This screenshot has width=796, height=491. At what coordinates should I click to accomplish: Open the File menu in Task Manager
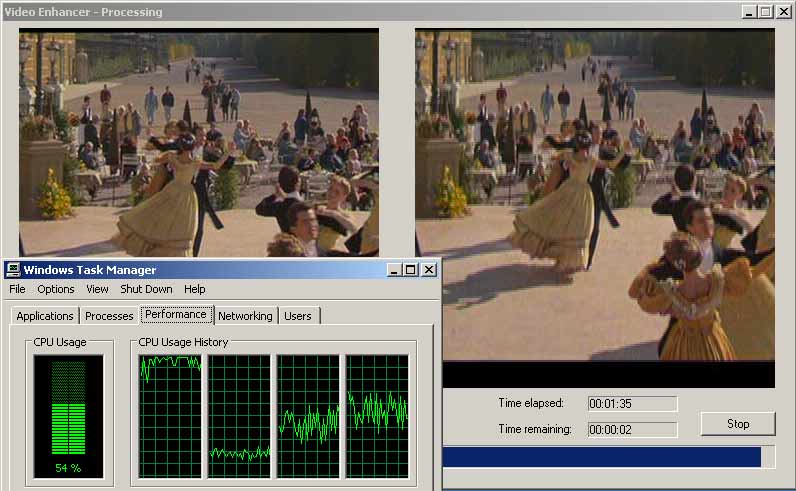(17, 289)
